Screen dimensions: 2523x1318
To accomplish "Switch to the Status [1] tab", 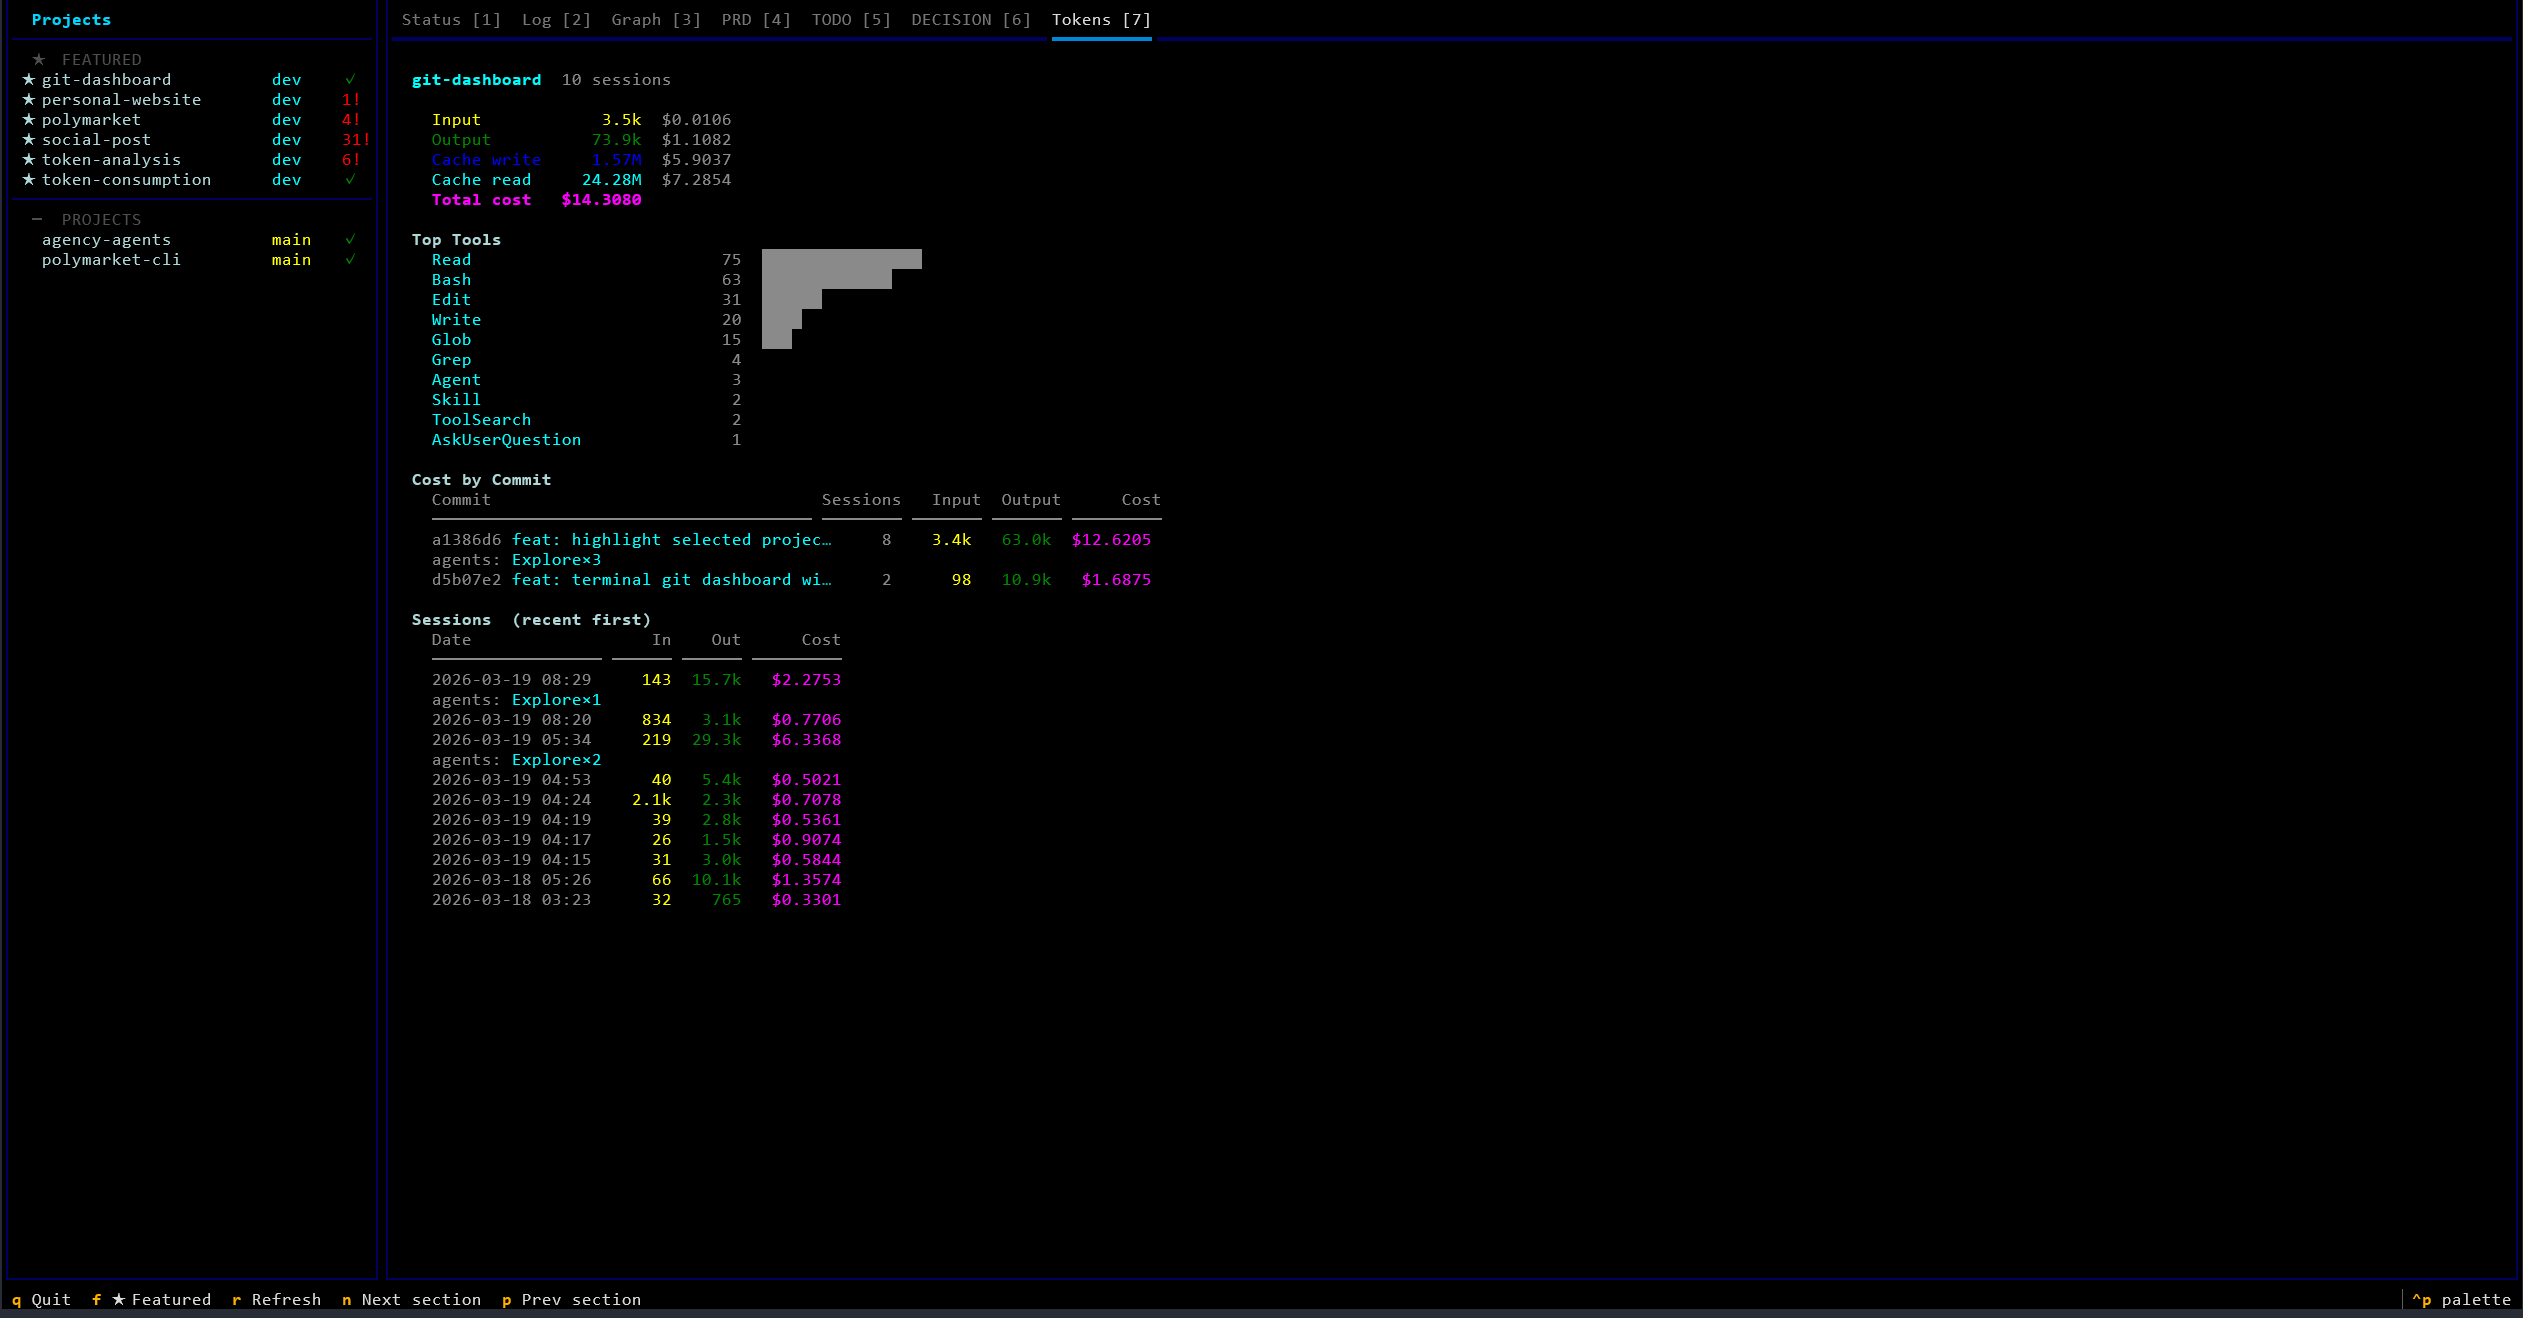I will [451, 20].
